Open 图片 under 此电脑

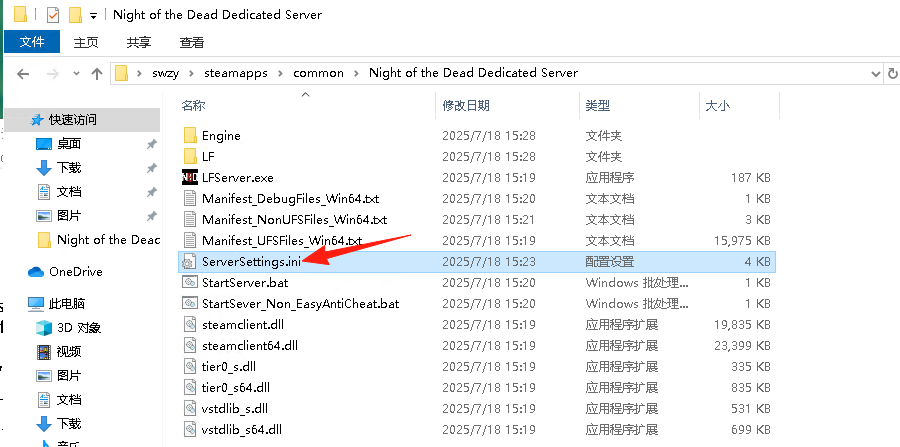[69, 375]
